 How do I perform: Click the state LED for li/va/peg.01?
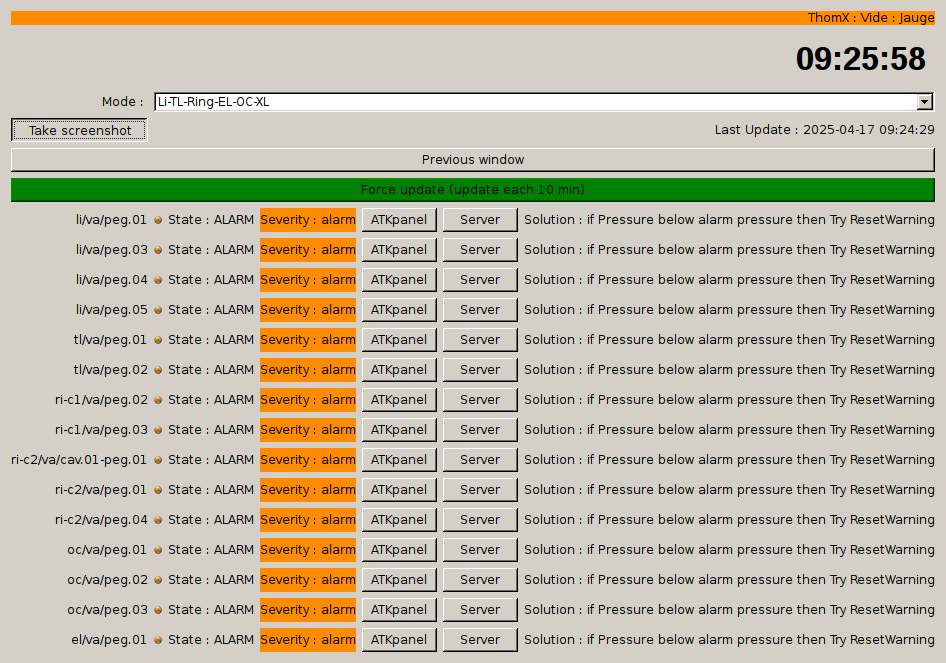click(x=158, y=220)
